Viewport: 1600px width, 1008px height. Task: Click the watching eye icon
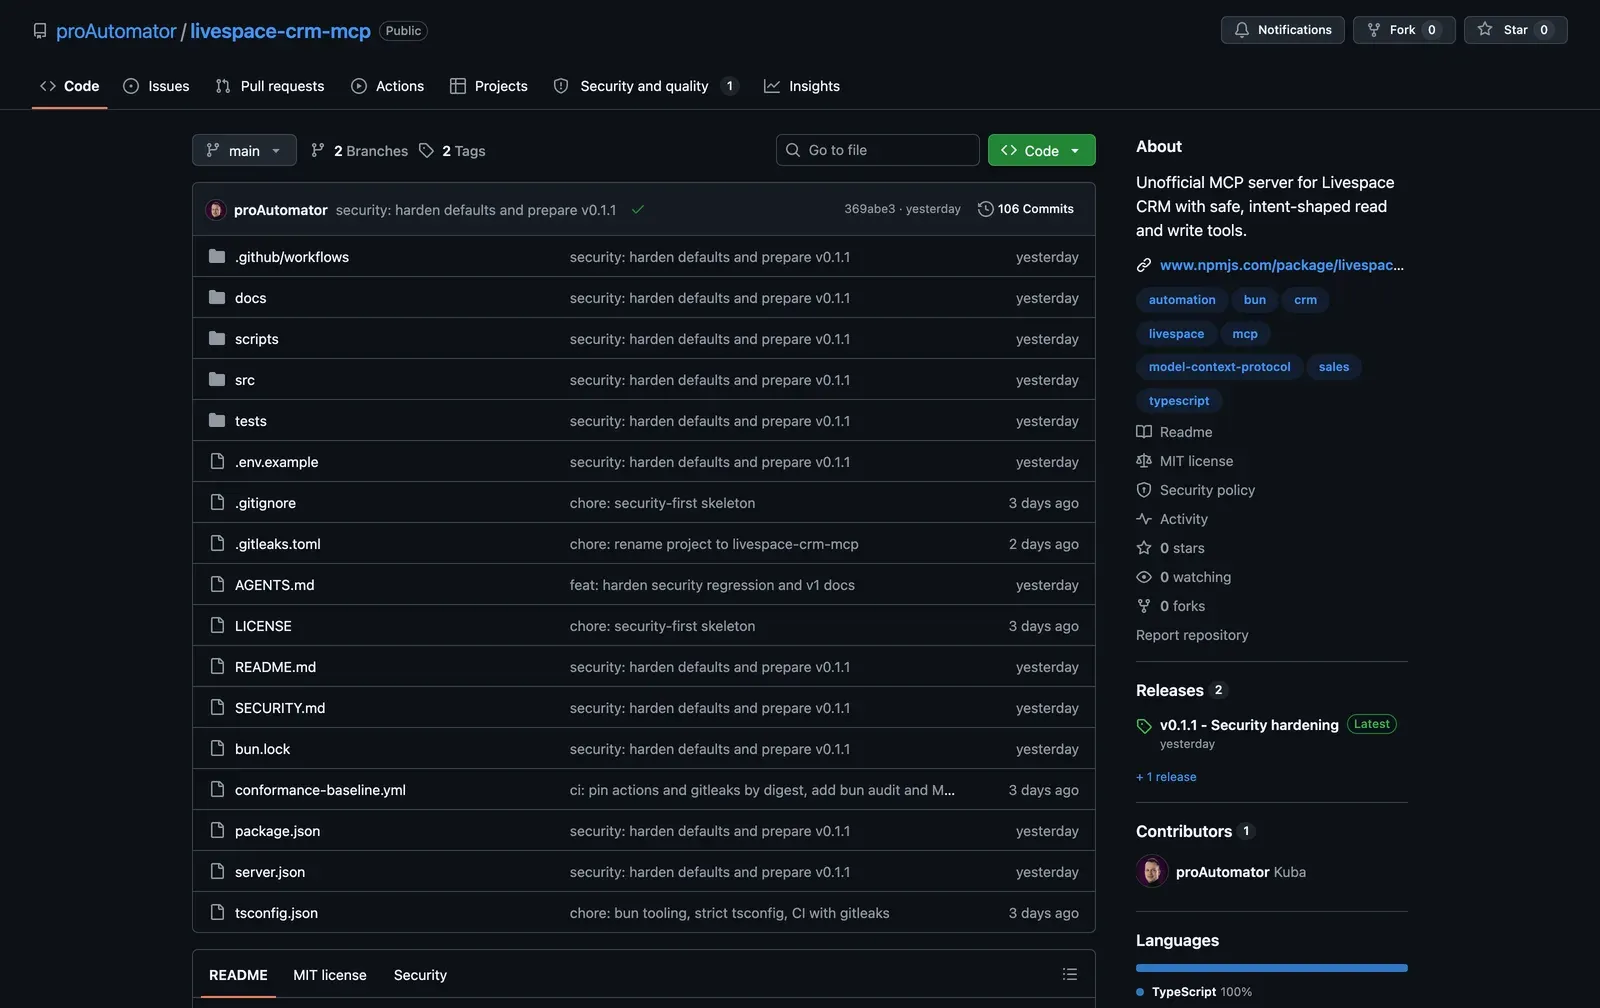pyautogui.click(x=1144, y=577)
